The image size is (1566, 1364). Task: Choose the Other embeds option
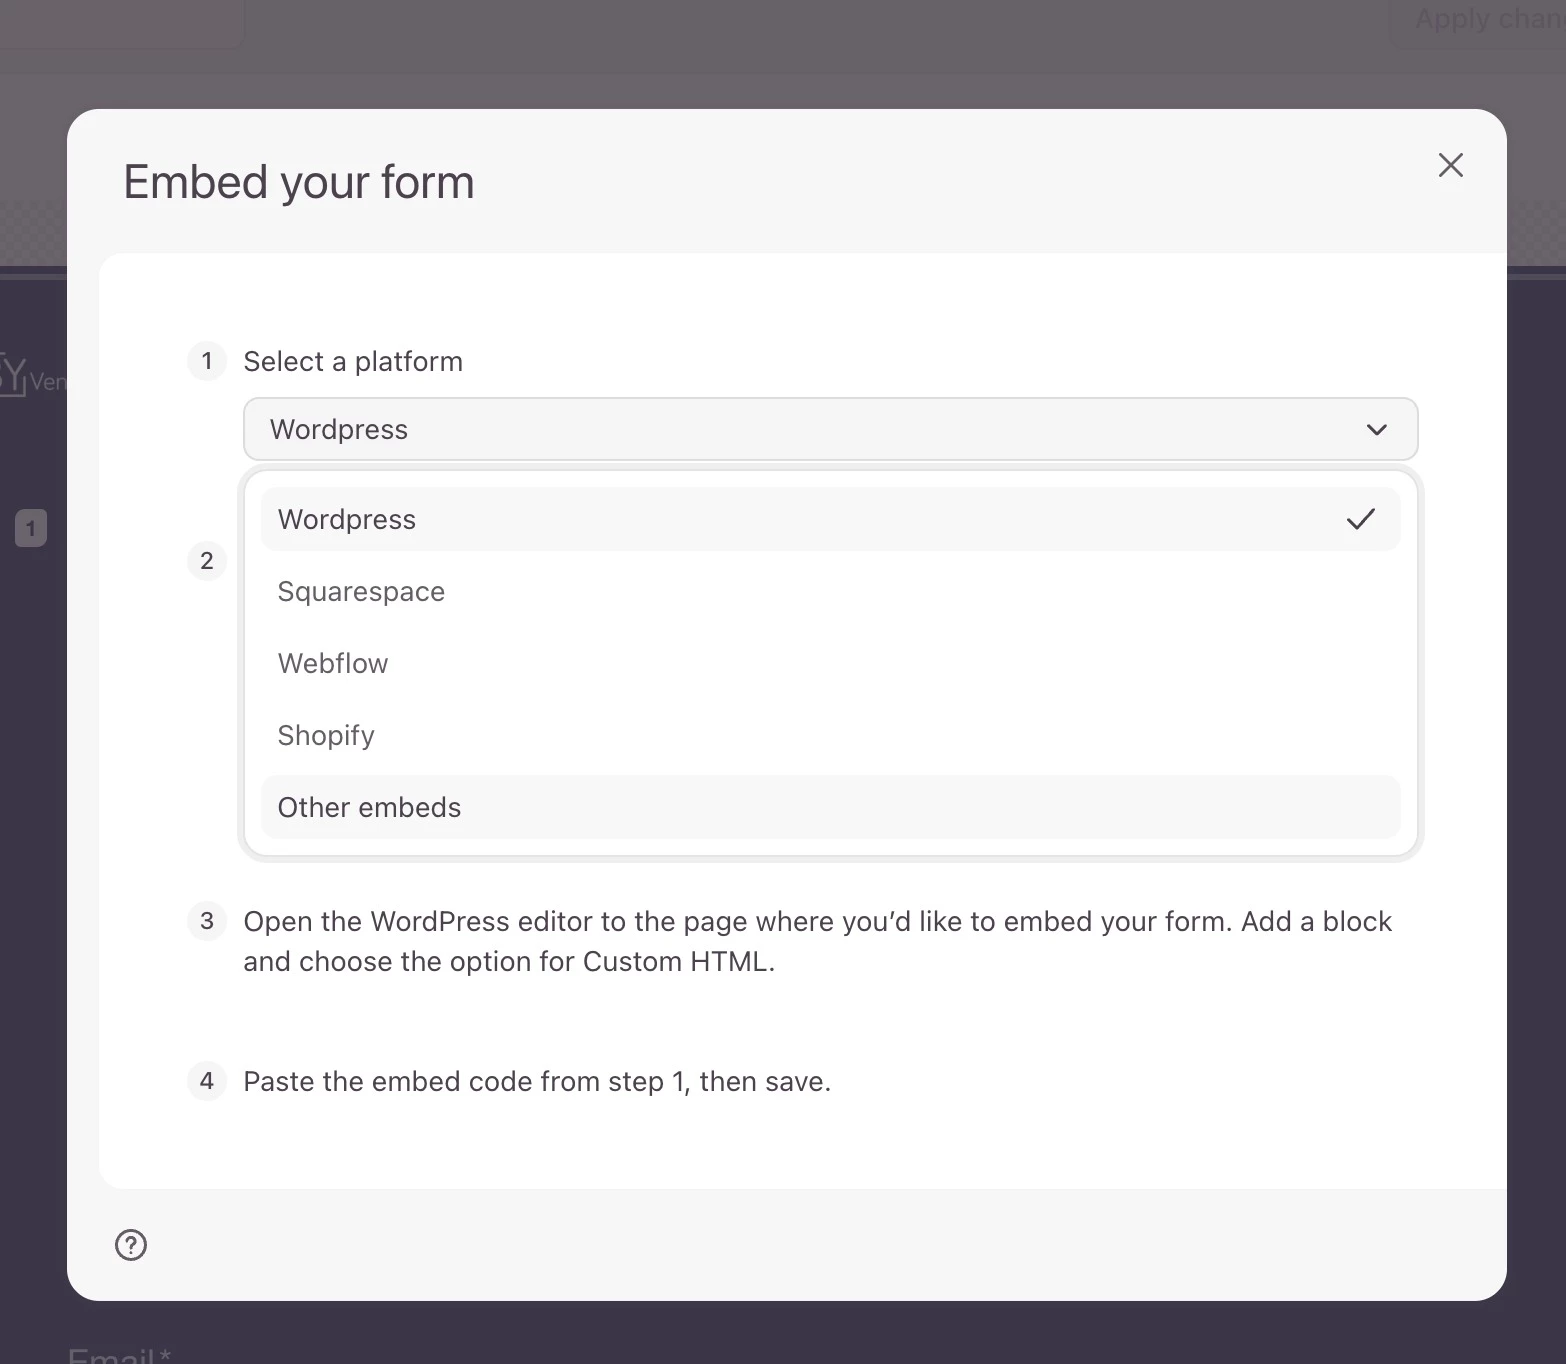(x=830, y=807)
